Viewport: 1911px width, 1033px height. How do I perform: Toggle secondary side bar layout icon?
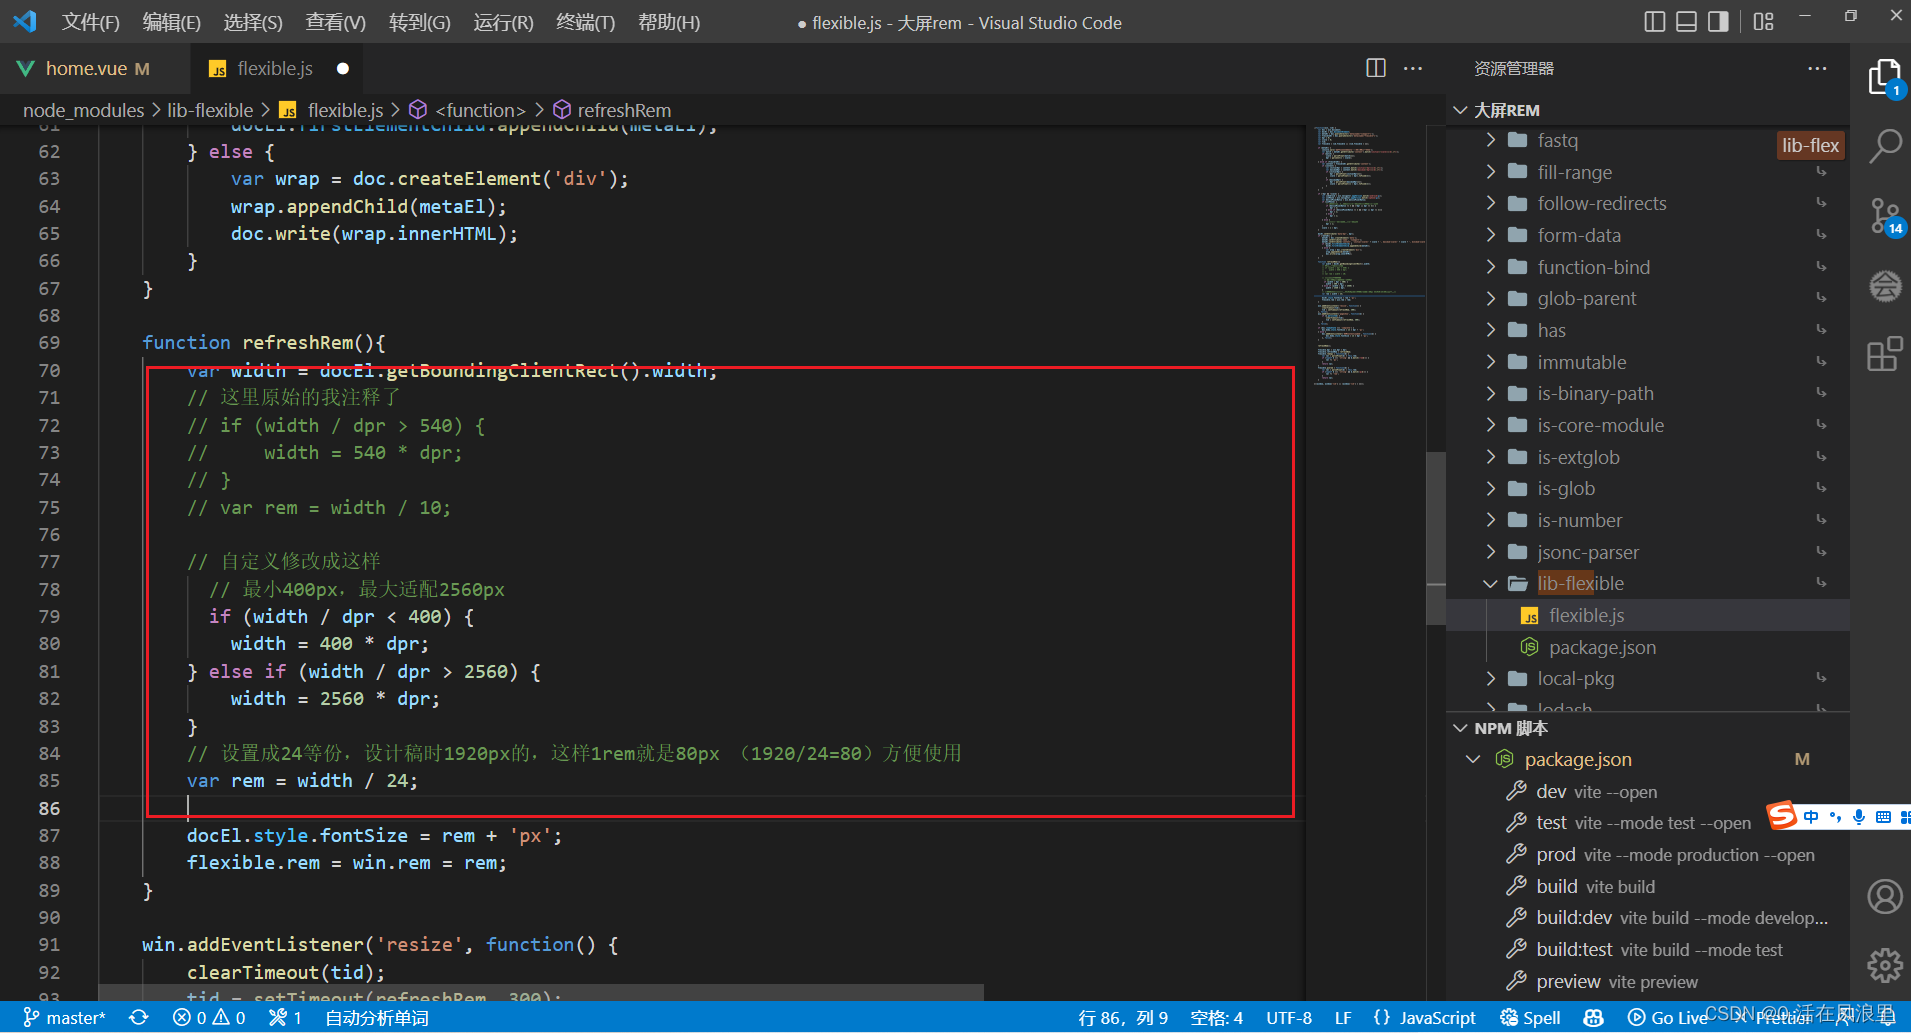click(x=1718, y=22)
